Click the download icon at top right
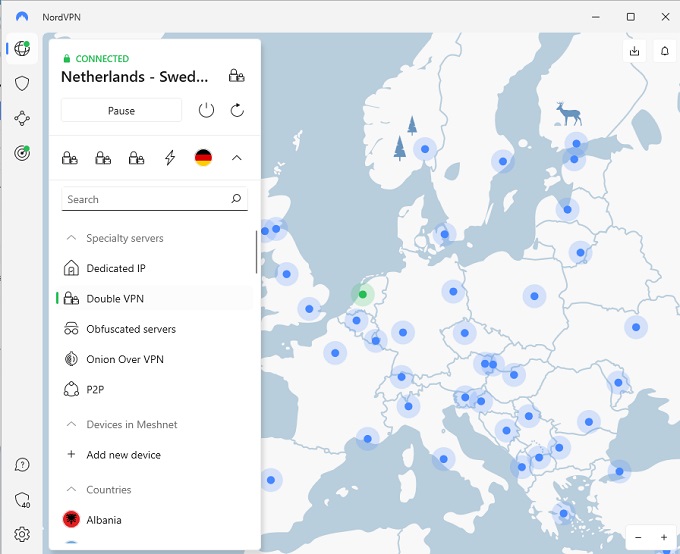 (x=634, y=51)
